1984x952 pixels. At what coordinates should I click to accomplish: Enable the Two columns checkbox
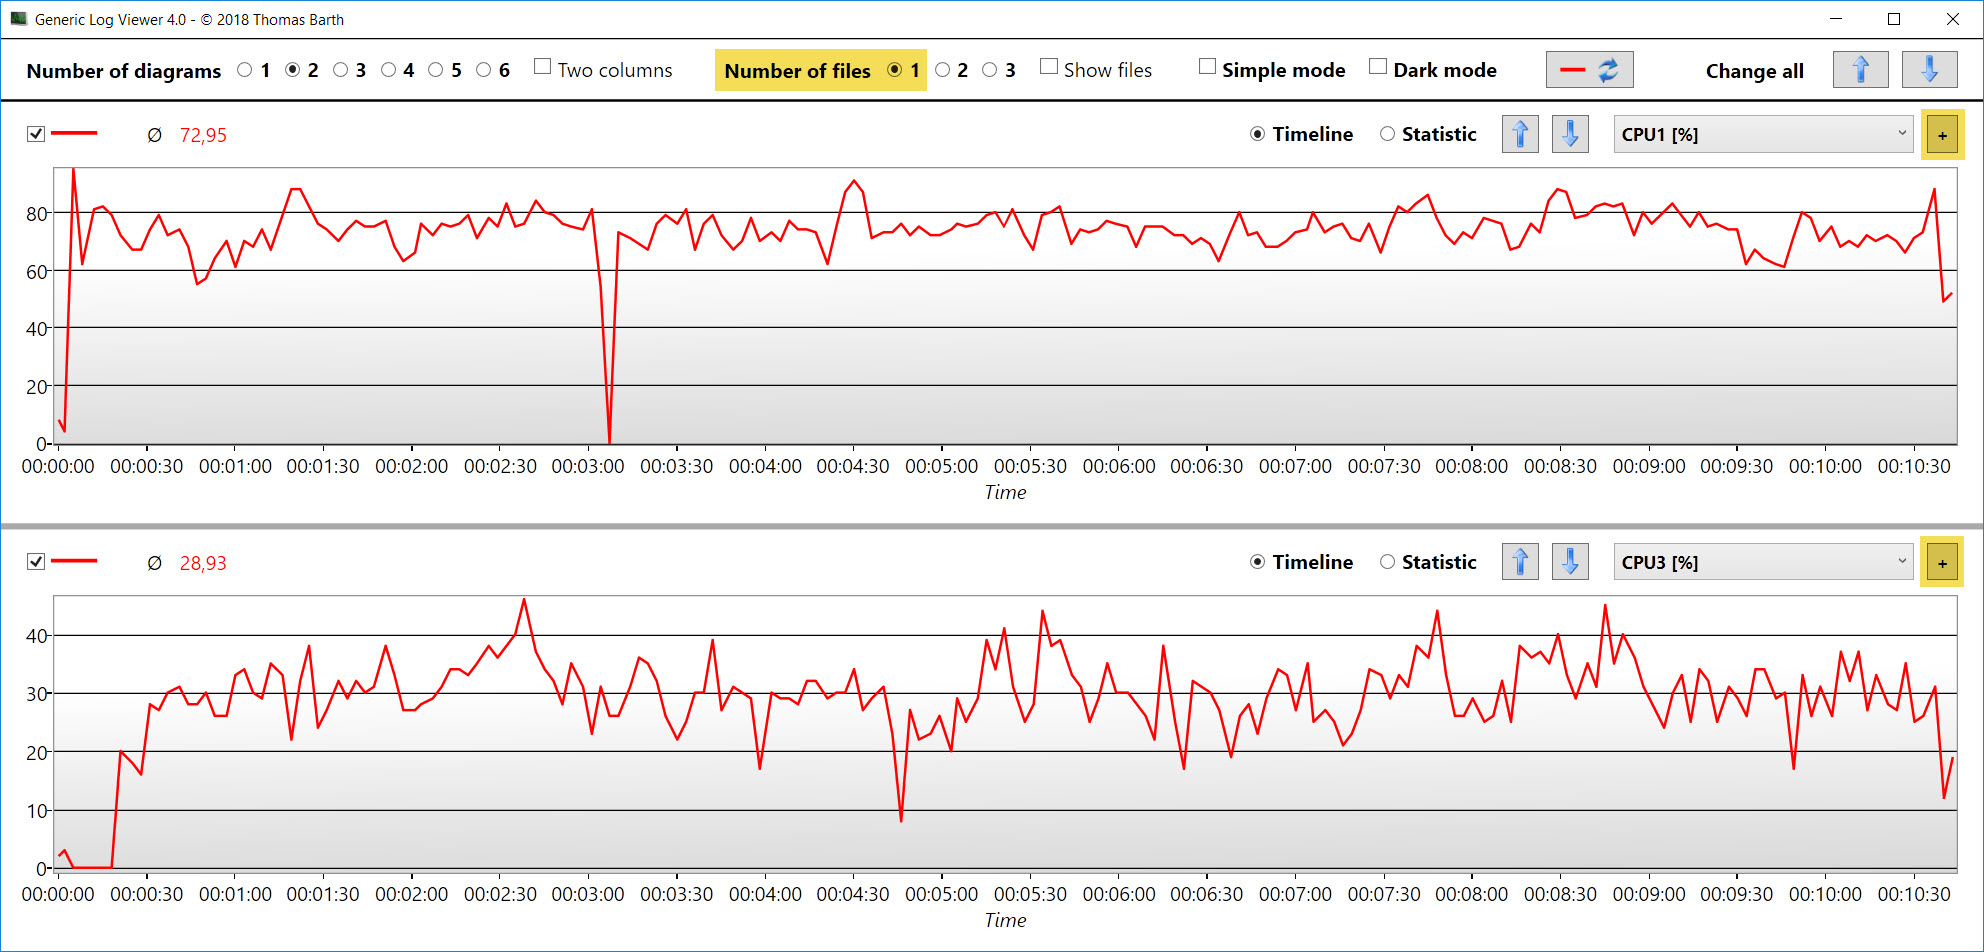[x=543, y=66]
